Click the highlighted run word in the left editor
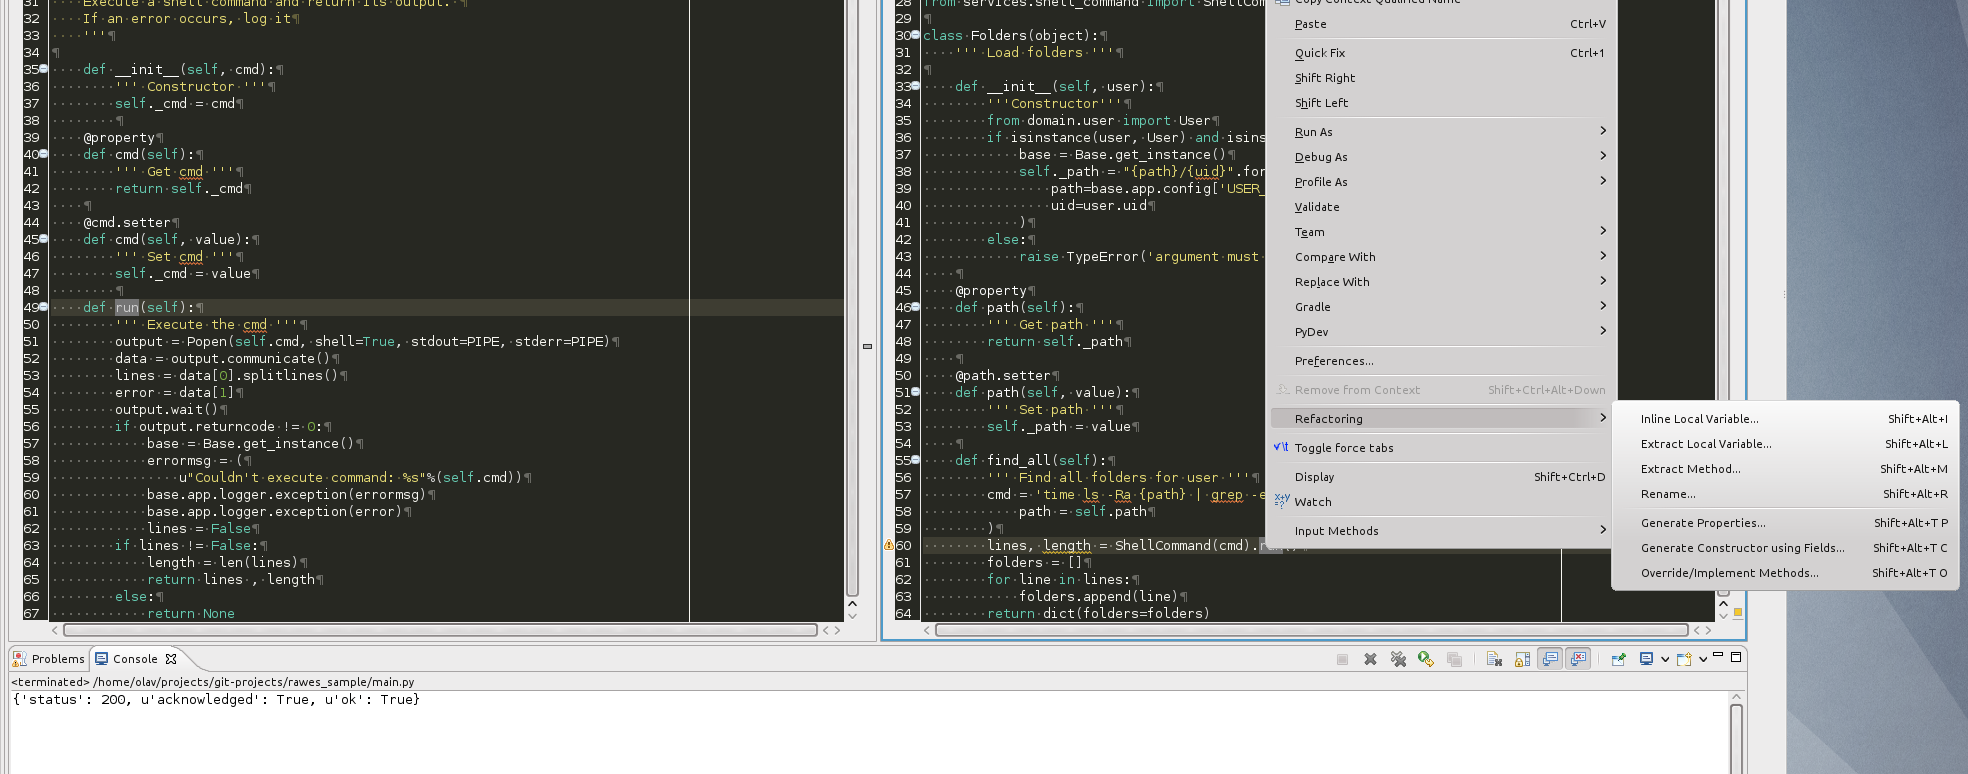This screenshot has width=1968, height=774. tap(127, 307)
